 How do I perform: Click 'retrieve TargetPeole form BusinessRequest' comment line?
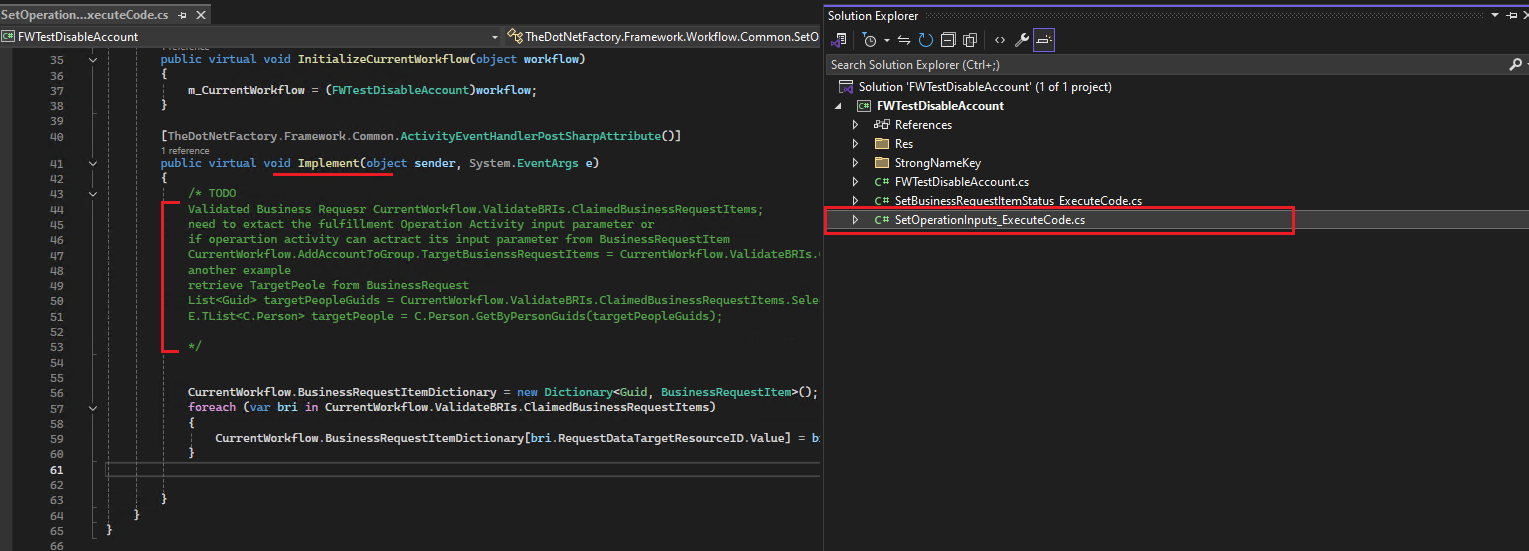pos(328,286)
